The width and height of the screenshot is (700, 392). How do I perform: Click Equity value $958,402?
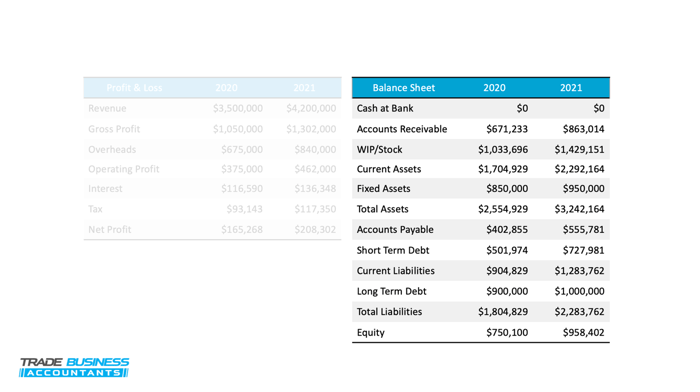tap(583, 333)
